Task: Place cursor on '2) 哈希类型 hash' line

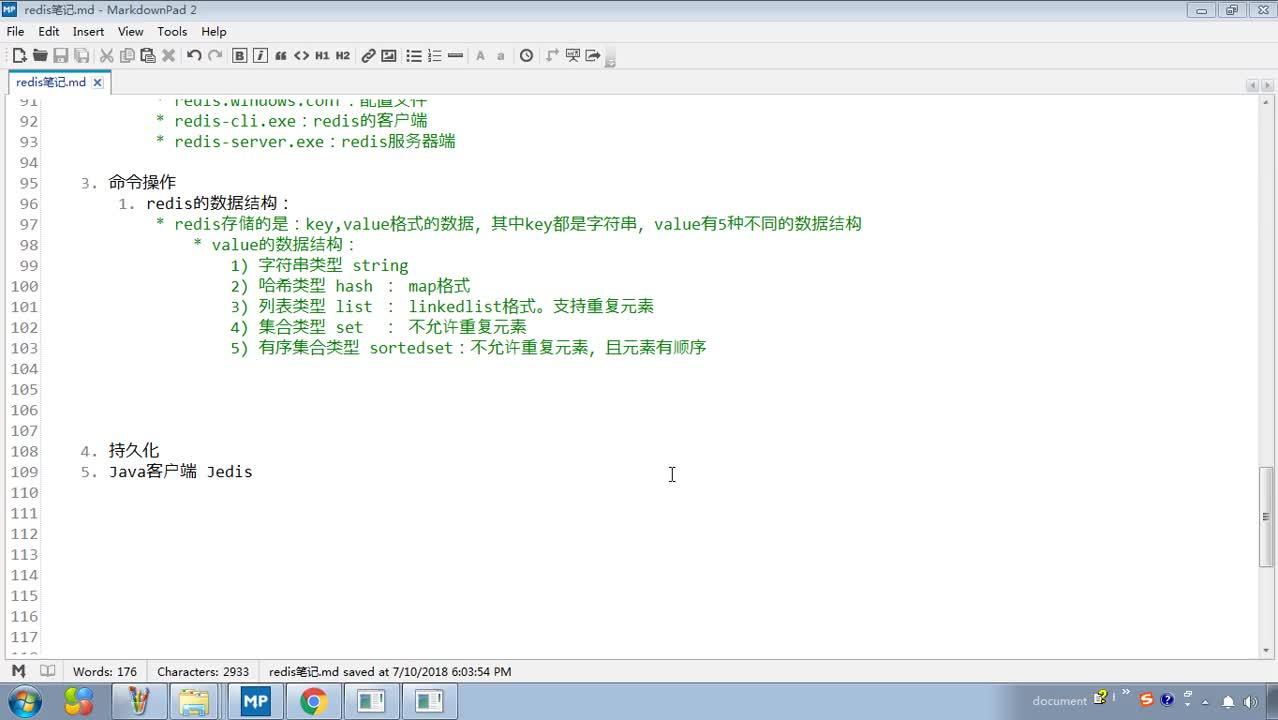Action: [x=350, y=286]
